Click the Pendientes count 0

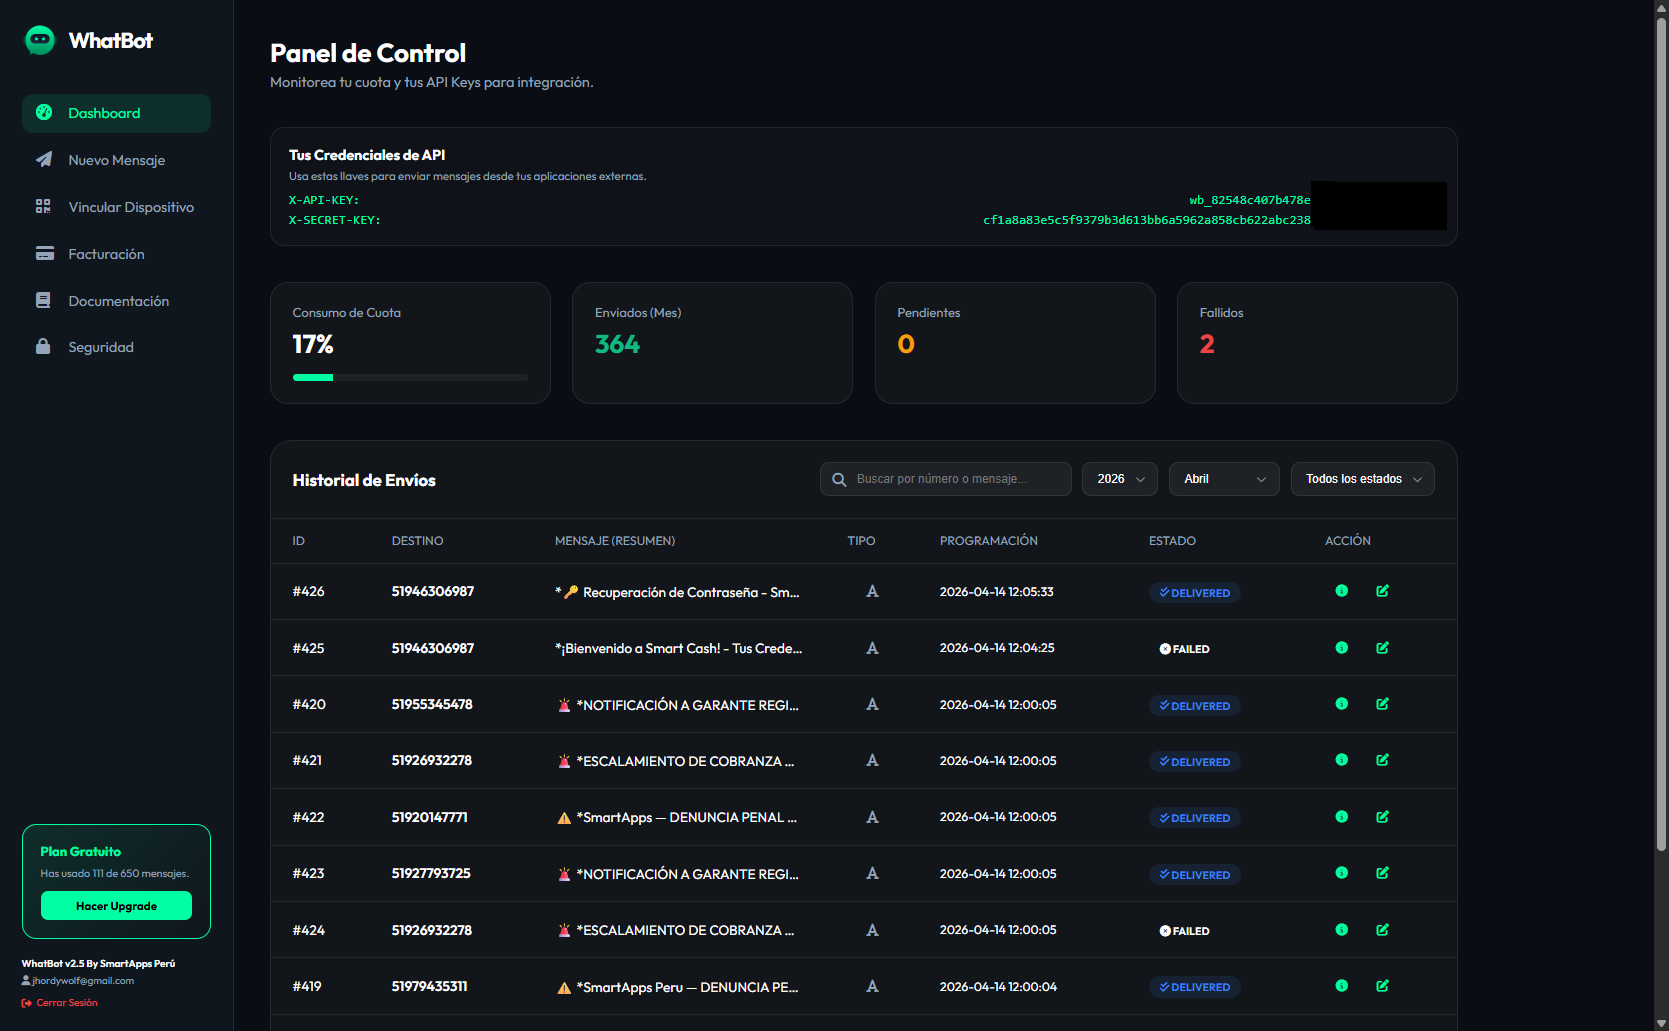point(906,344)
